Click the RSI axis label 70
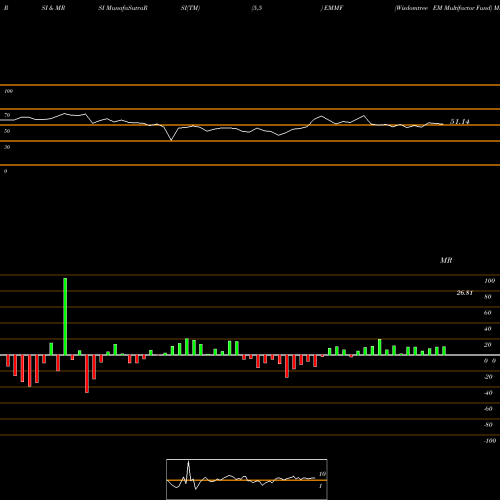500x500 pixels. pos(7,115)
